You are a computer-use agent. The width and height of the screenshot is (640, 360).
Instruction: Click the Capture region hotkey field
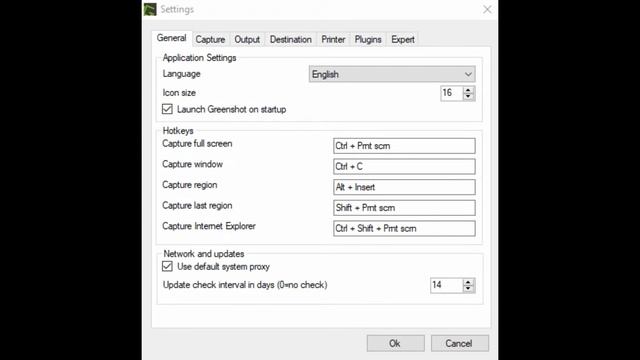pyautogui.click(x=404, y=187)
